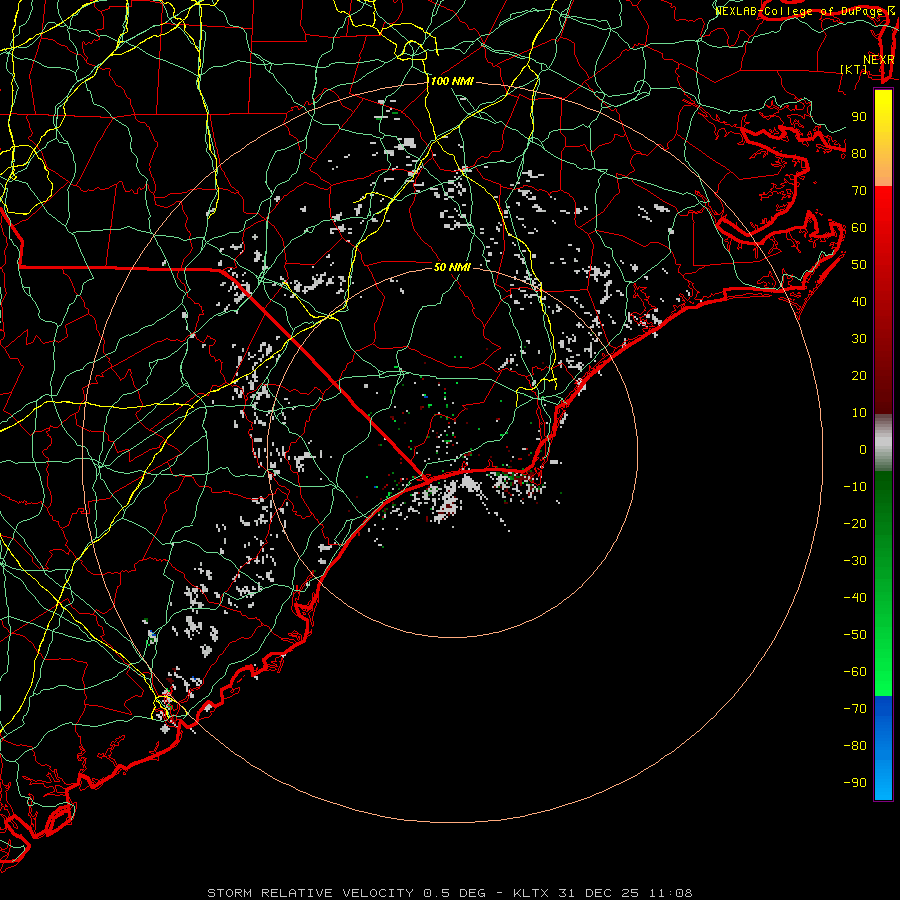Click the NEXR label near the top right
Screen dimensions: 900x900
click(x=878, y=60)
